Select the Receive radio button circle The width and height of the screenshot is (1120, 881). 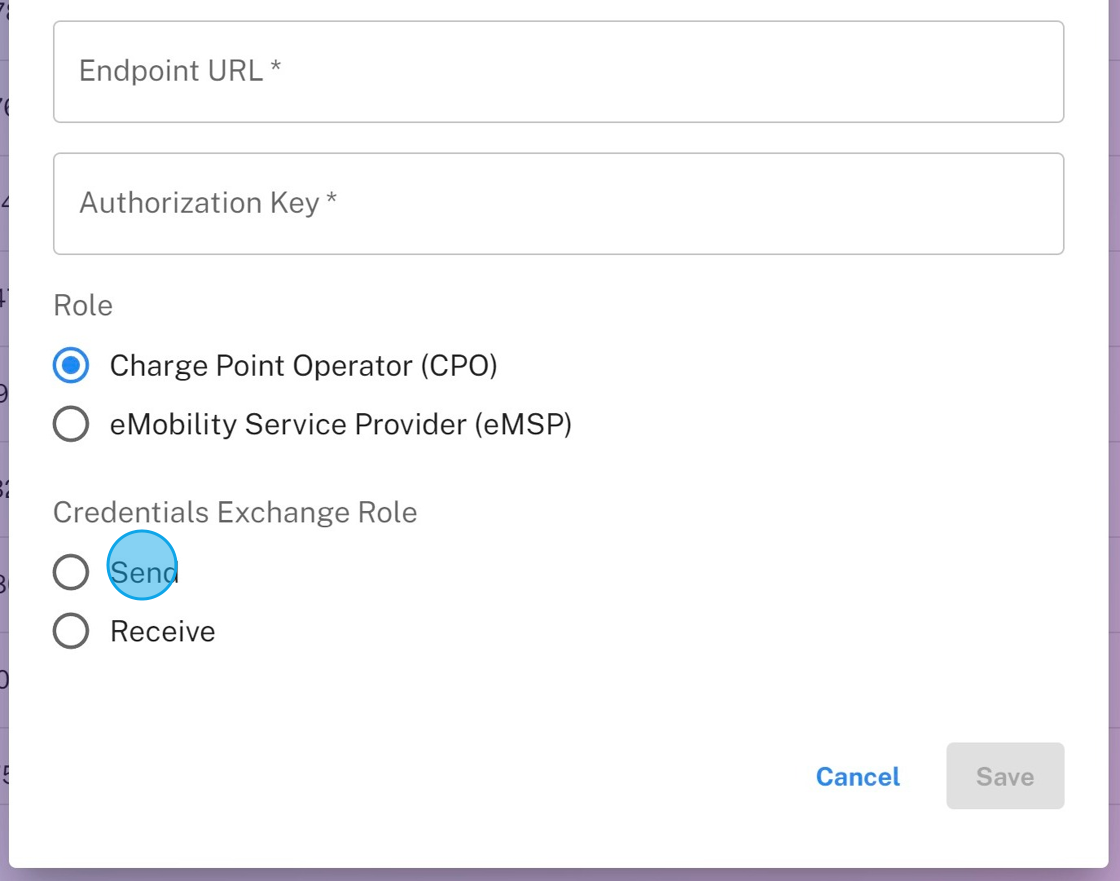[x=71, y=632]
